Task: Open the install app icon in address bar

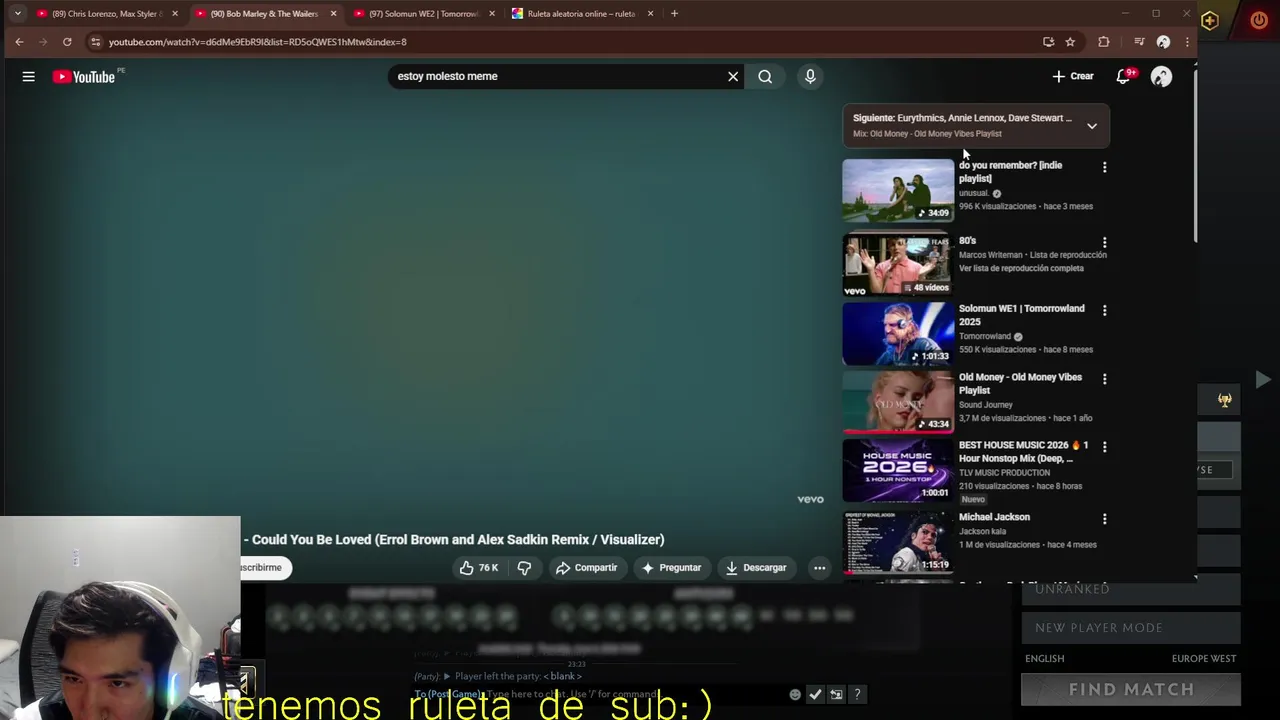Action: (1048, 42)
